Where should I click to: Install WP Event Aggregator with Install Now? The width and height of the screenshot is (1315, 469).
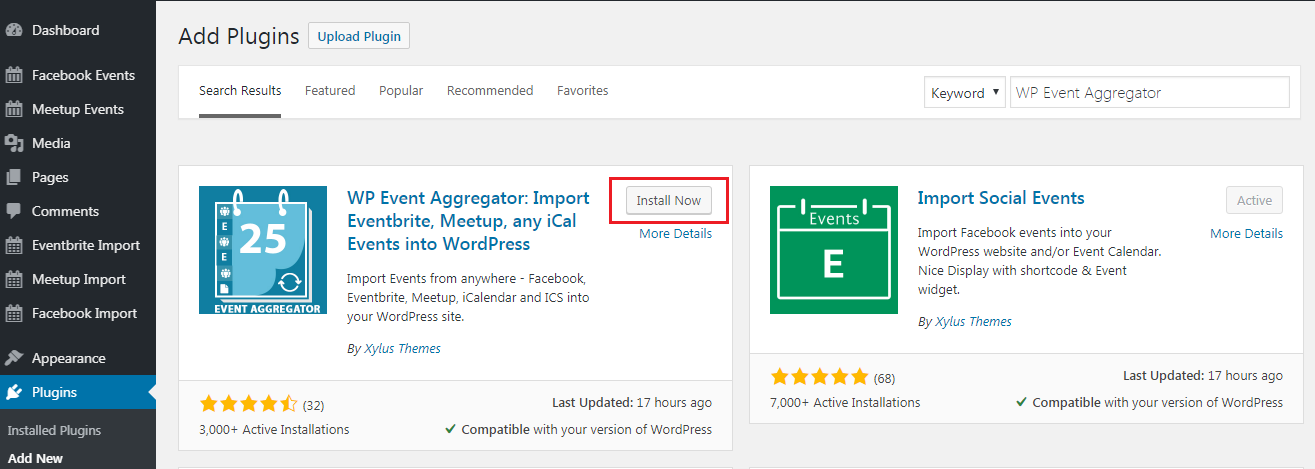[x=669, y=201]
